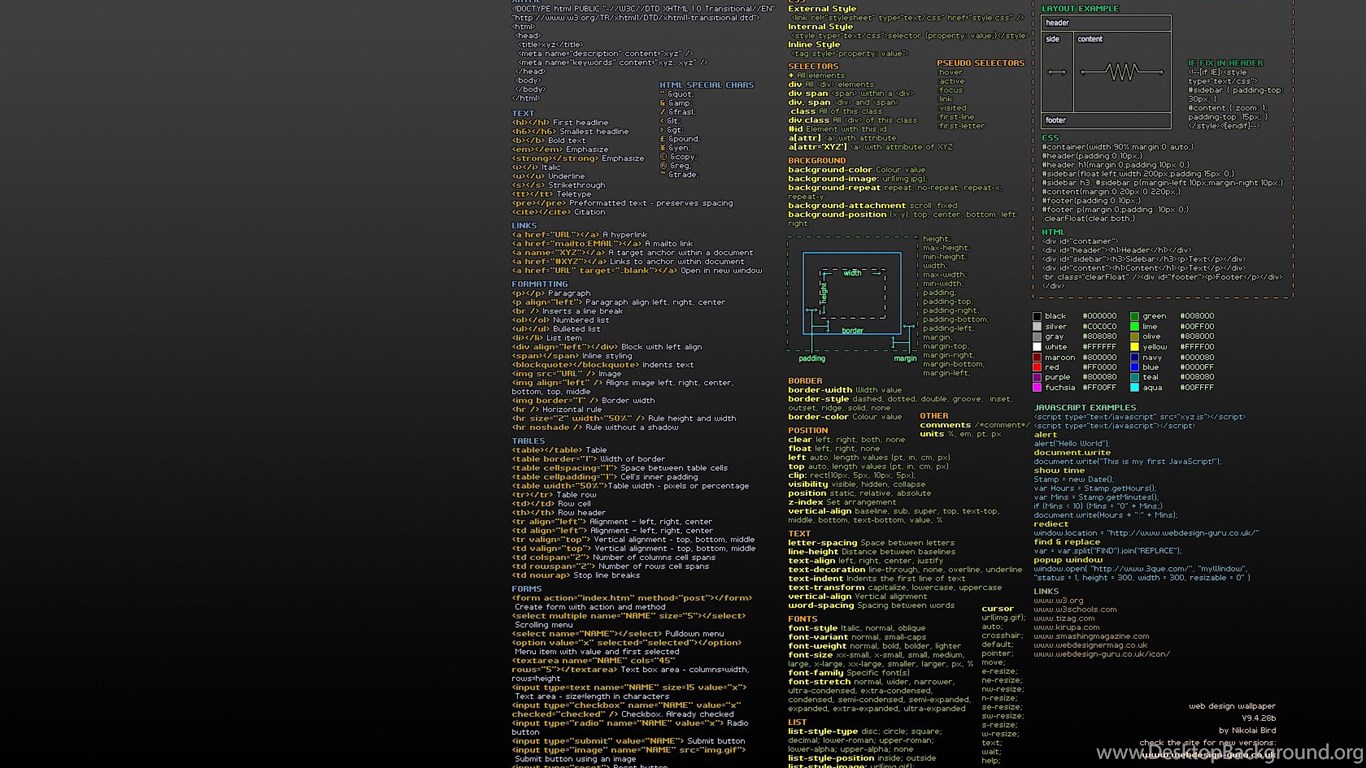Click the teal color swatch

click(x=1135, y=377)
